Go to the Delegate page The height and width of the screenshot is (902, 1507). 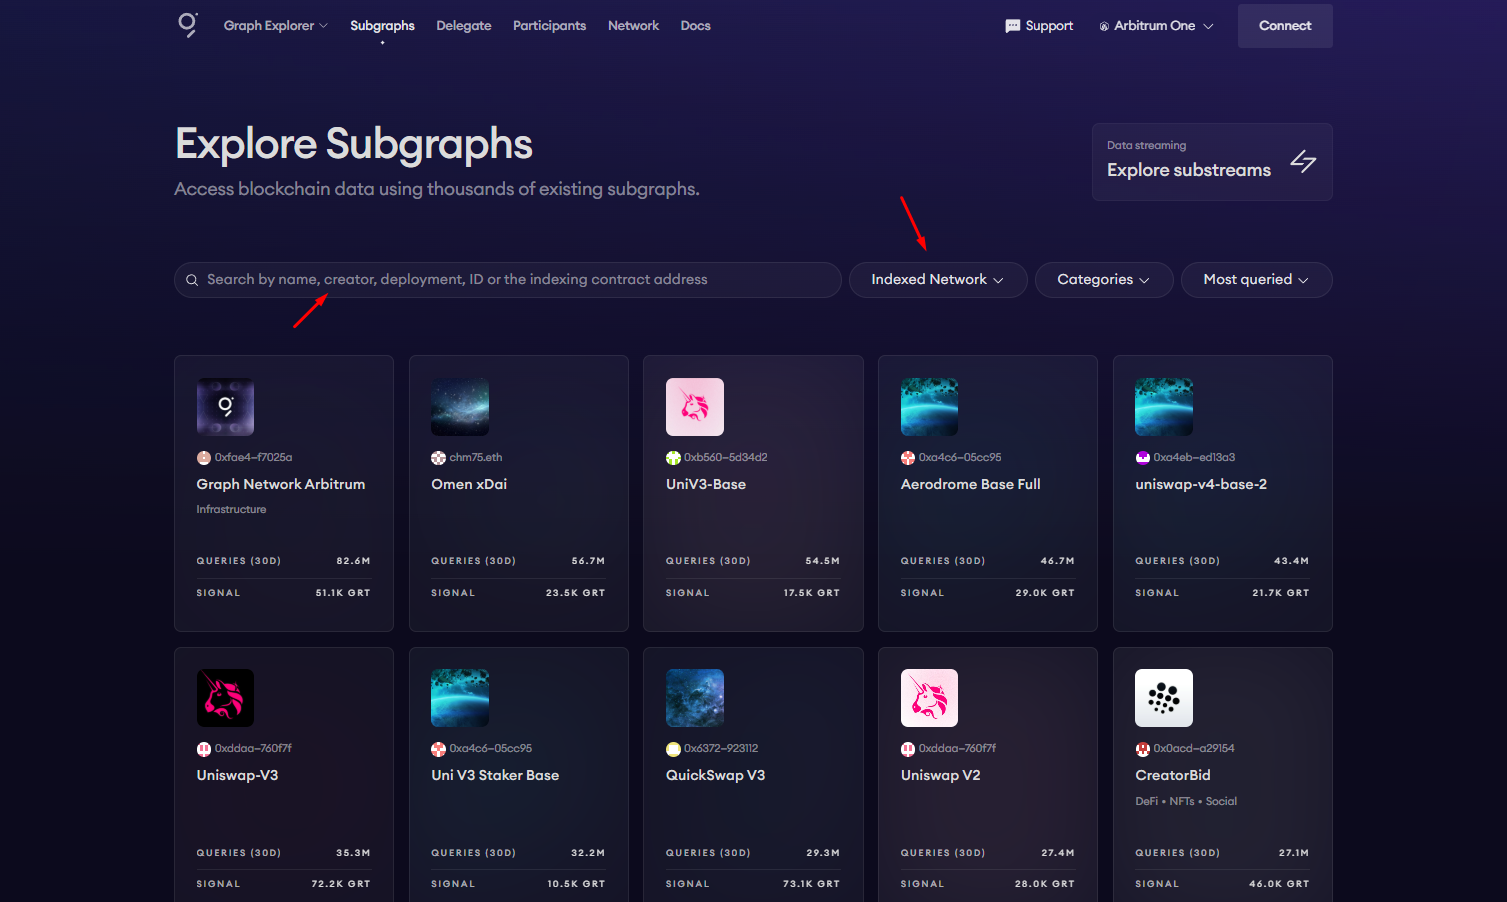click(x=464, y=26)
